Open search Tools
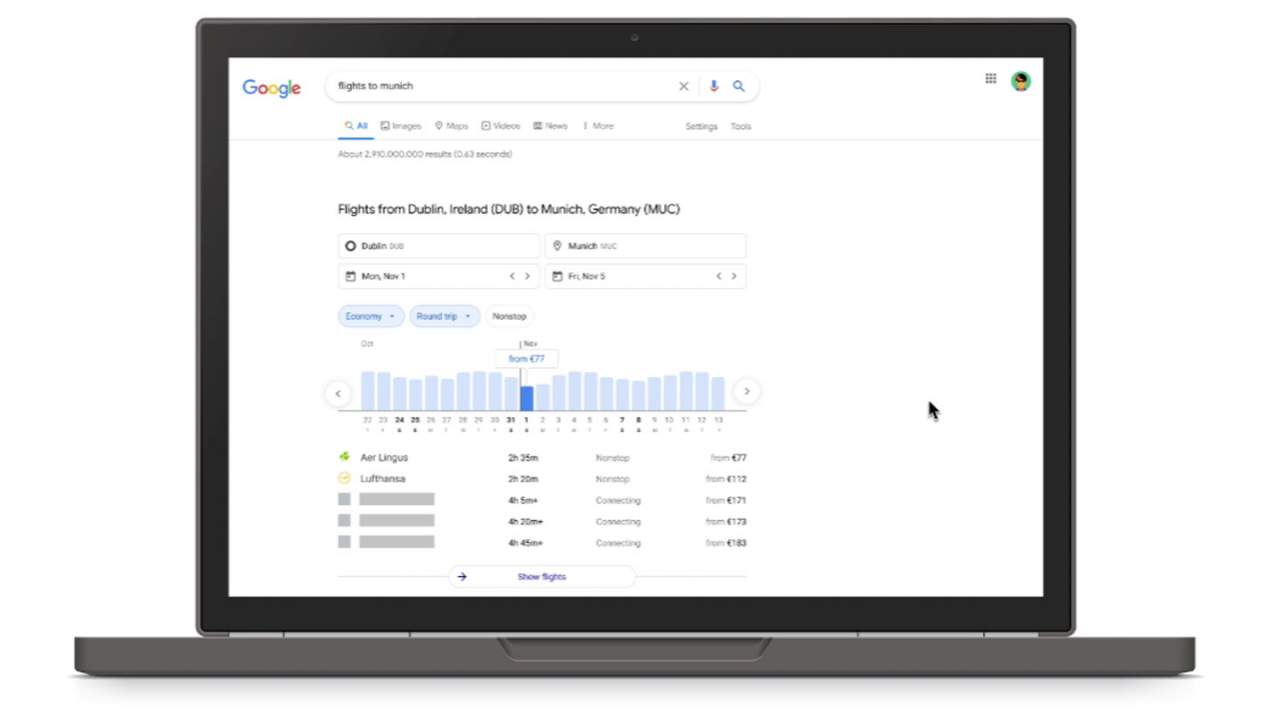The width and height of the screenshot is (1280, 720). 740,127
